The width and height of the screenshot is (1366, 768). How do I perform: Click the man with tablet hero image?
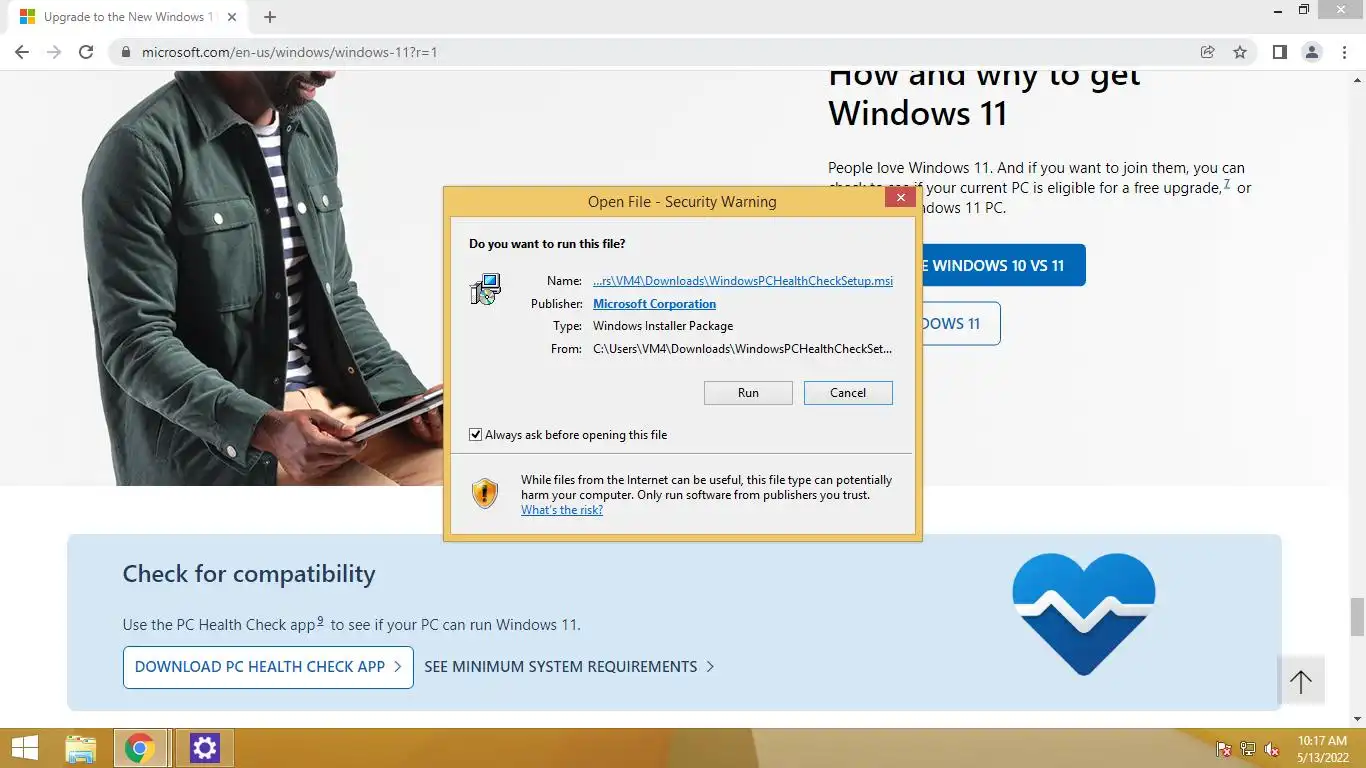click(265, 280)
